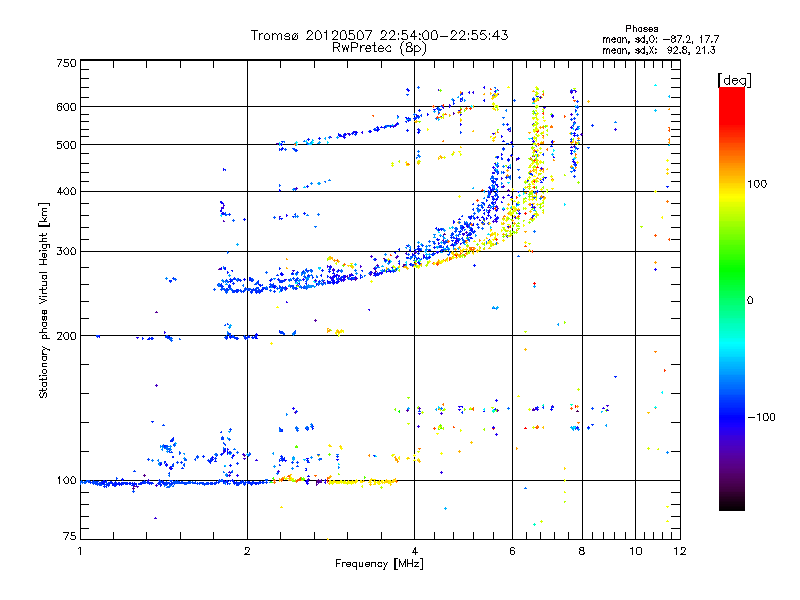Click the [deg] colorbar unit label

[734, 79]
